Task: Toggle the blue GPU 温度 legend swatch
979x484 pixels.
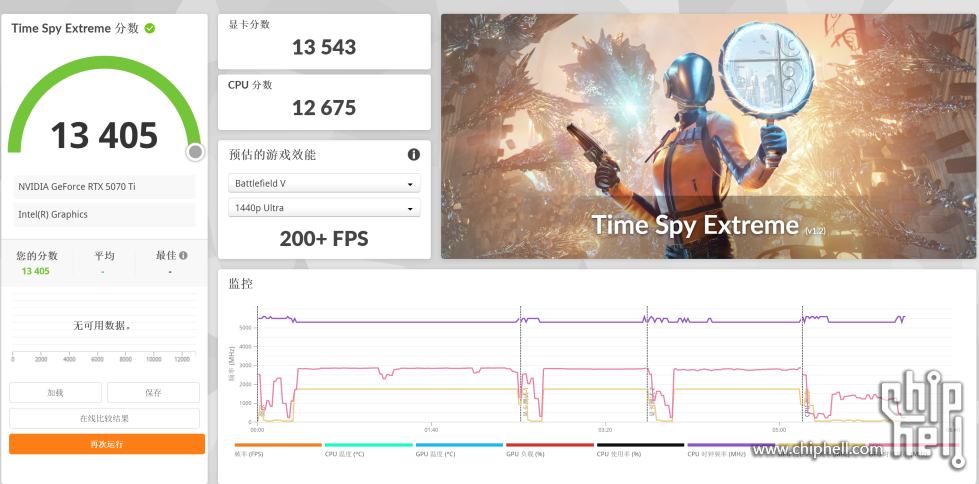Action: 459,445
